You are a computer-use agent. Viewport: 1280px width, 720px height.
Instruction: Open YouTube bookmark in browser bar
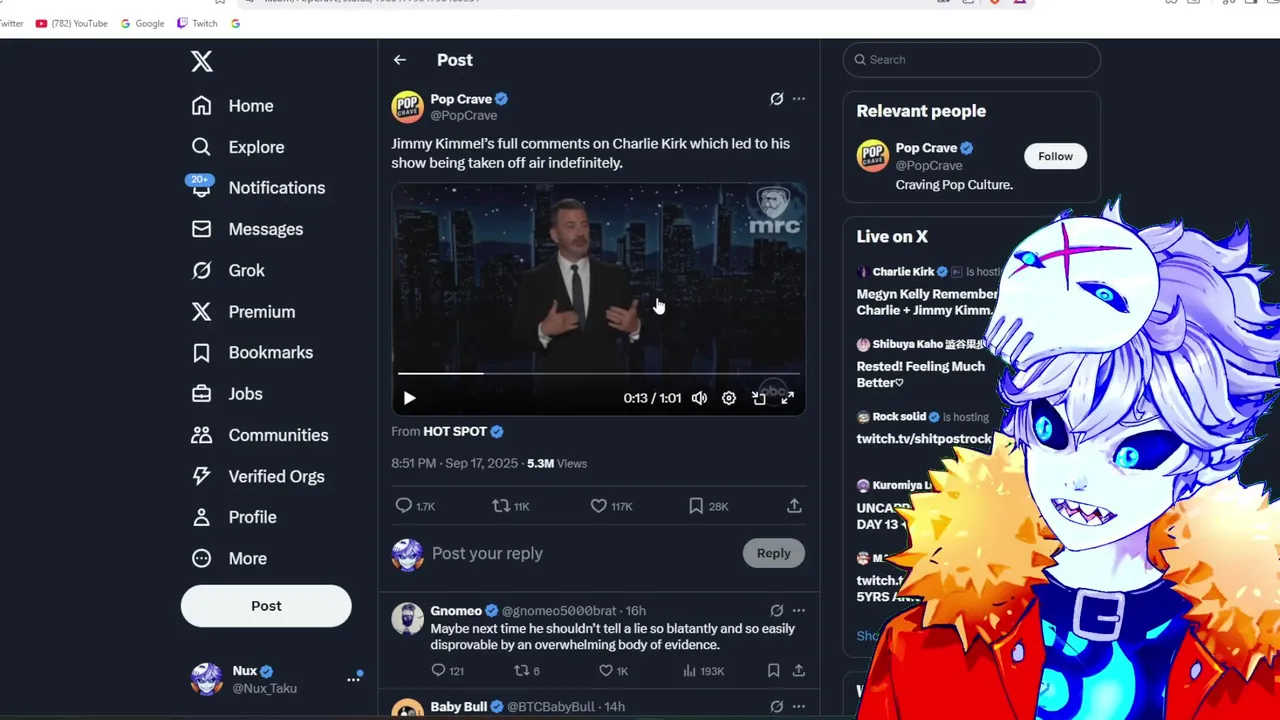click(x=71, y=23)
